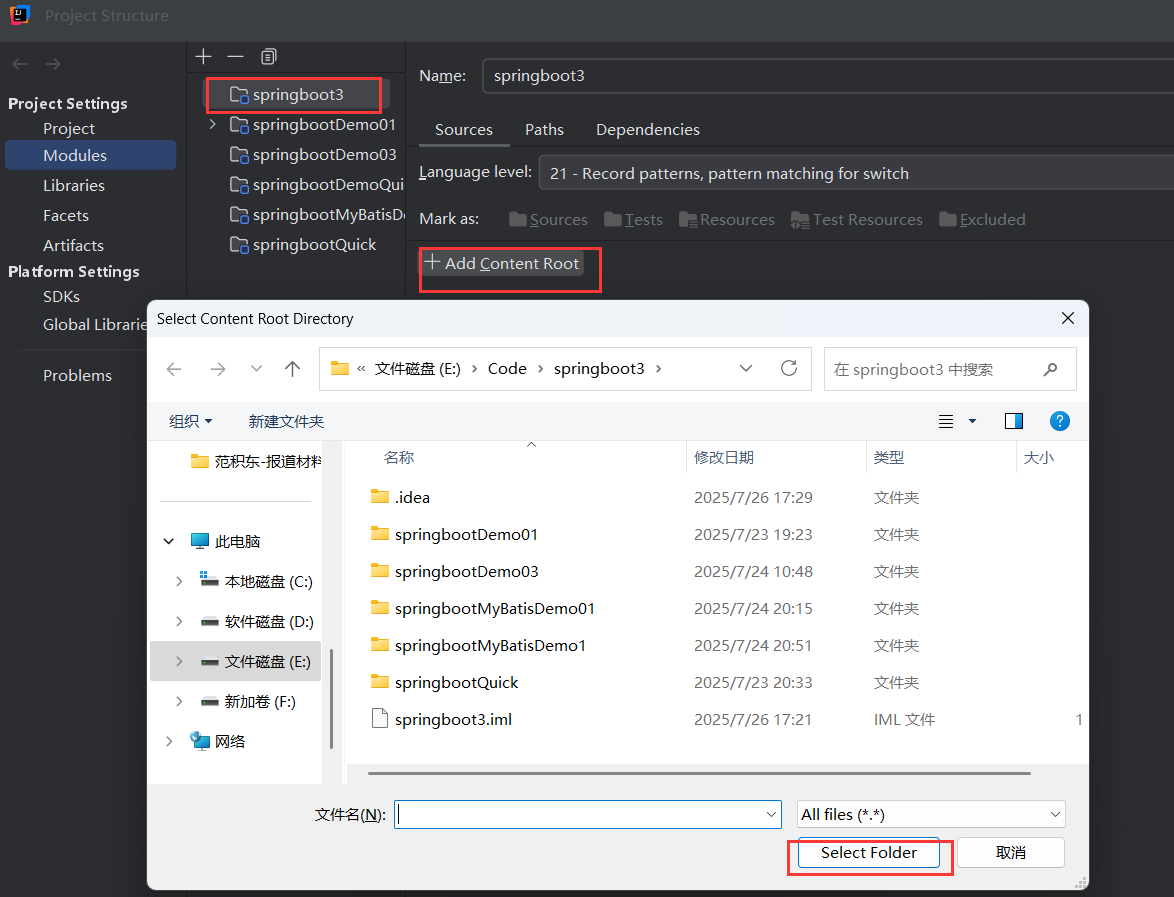Expand 新加卷 (F:) drive
1174x897 pixels.
point(179,702)
